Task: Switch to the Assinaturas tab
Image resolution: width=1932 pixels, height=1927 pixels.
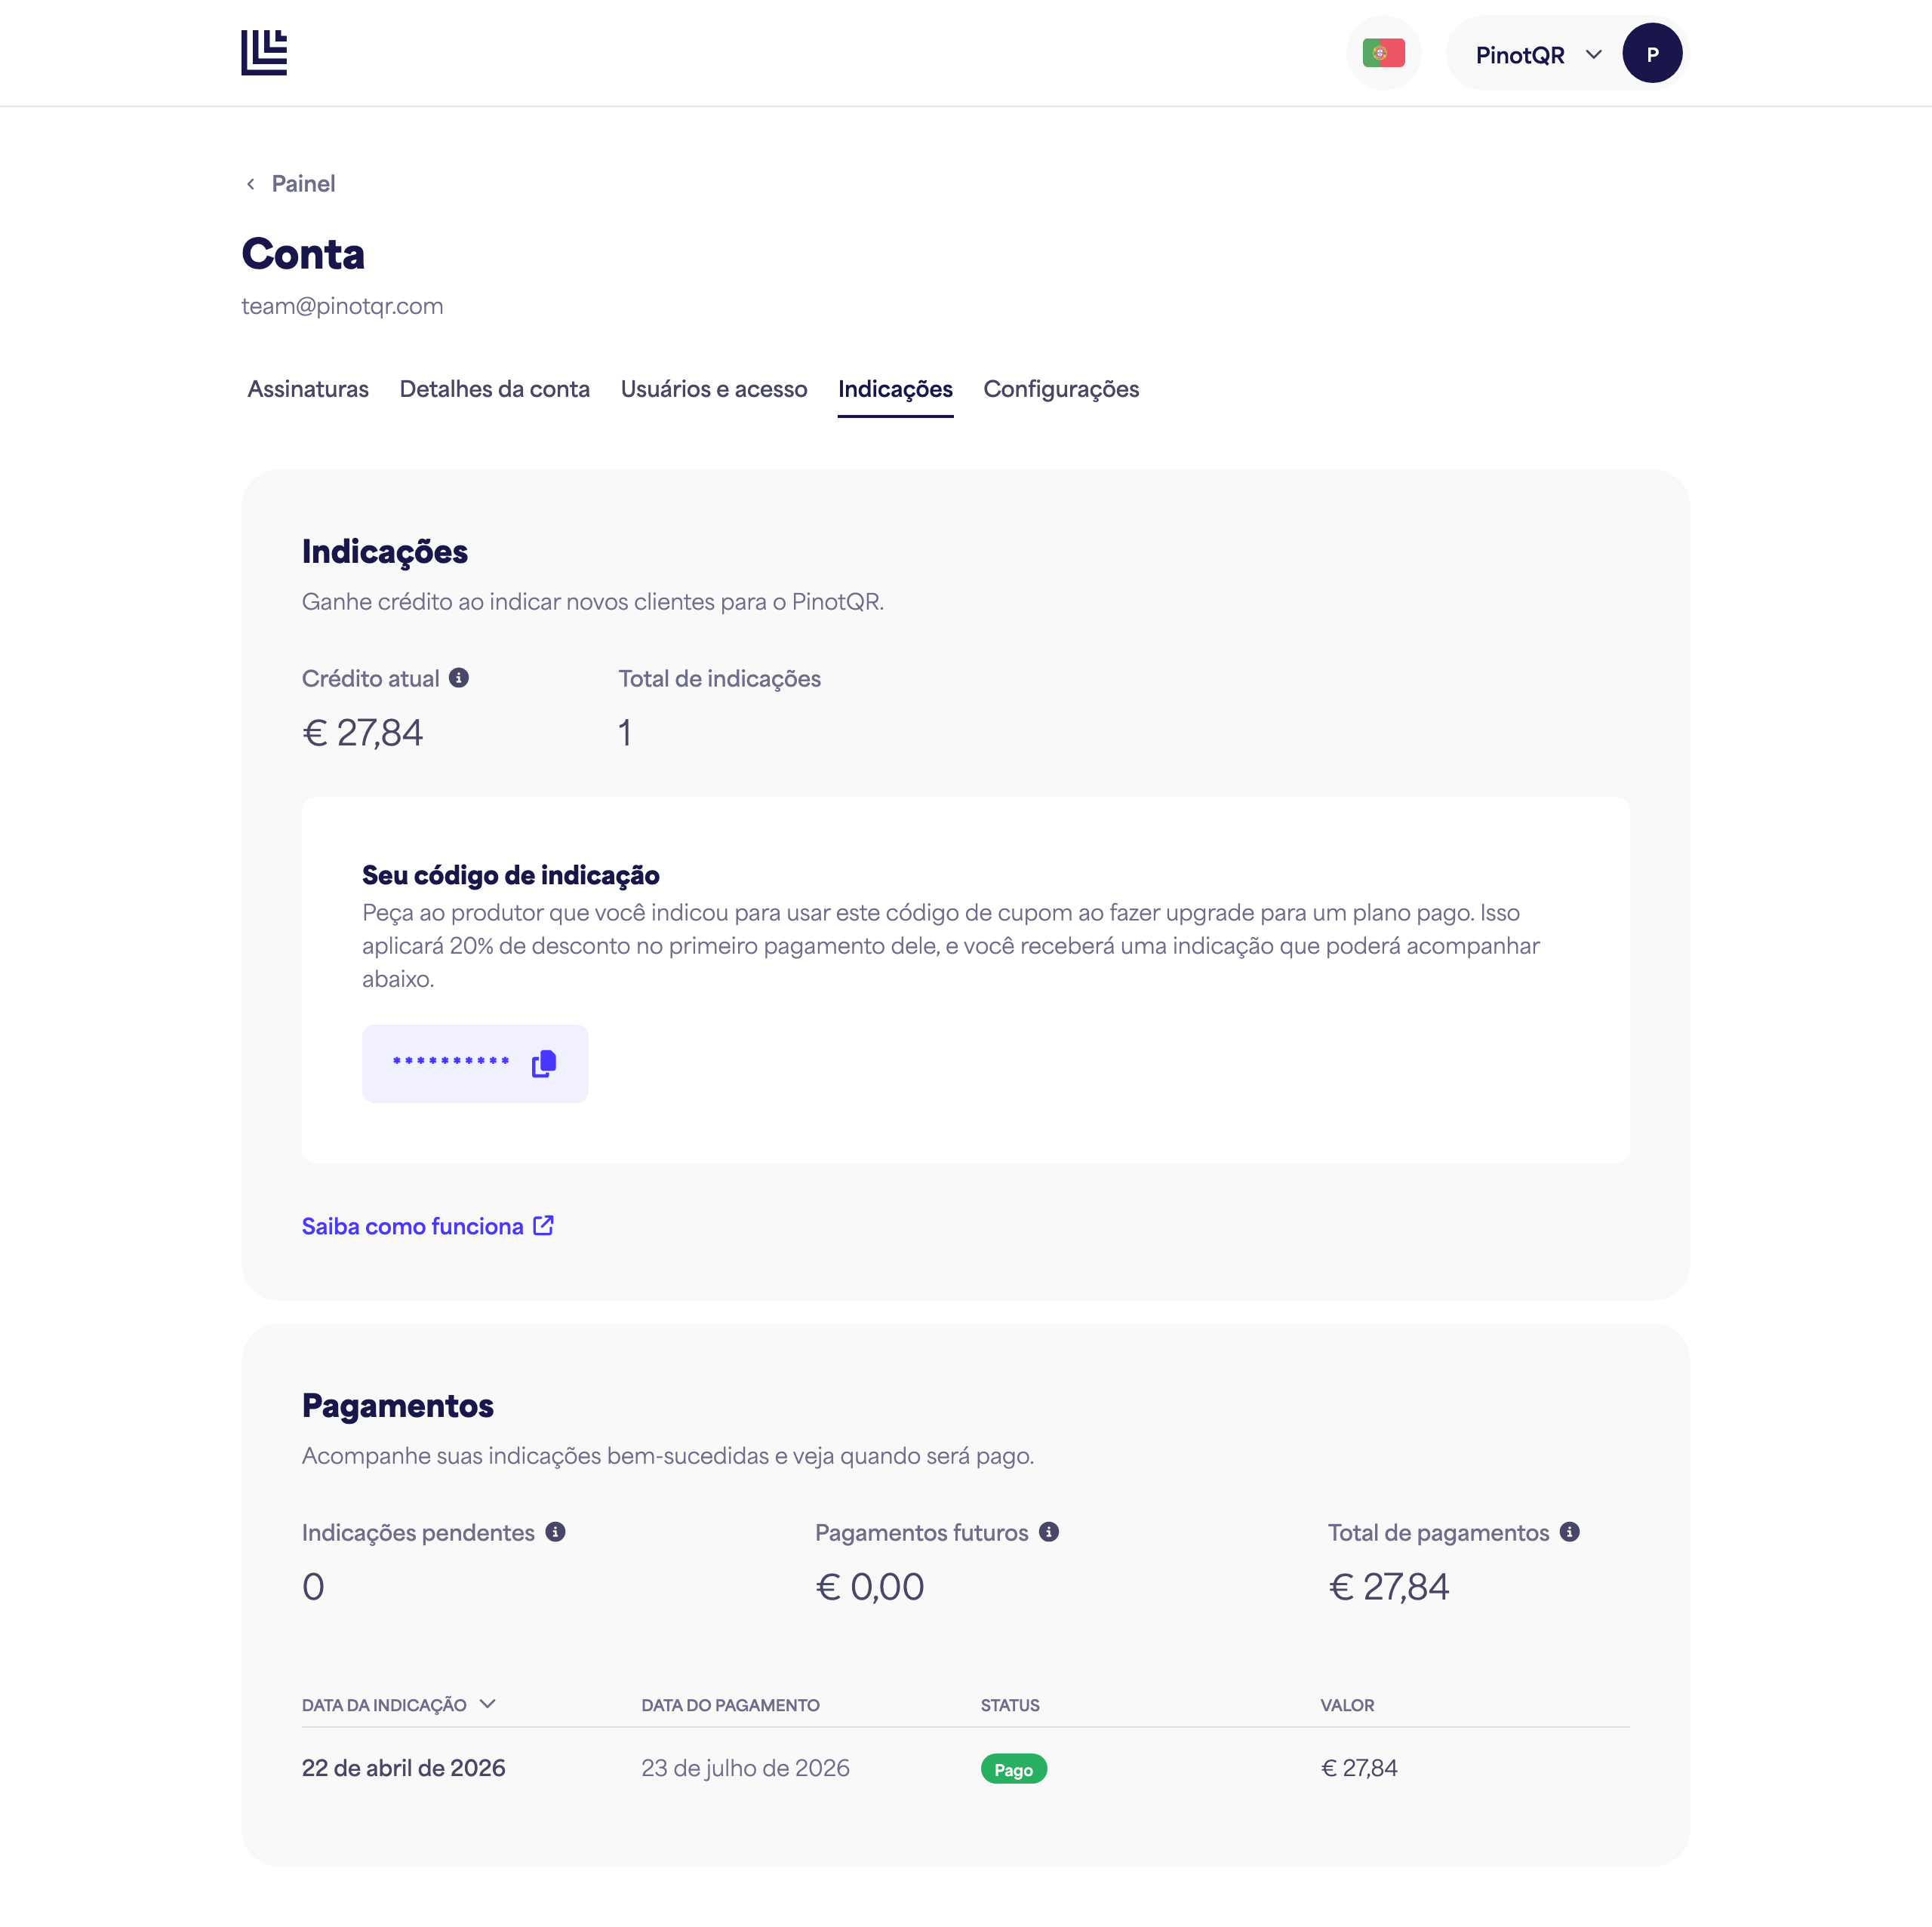Action: (308, 389)
